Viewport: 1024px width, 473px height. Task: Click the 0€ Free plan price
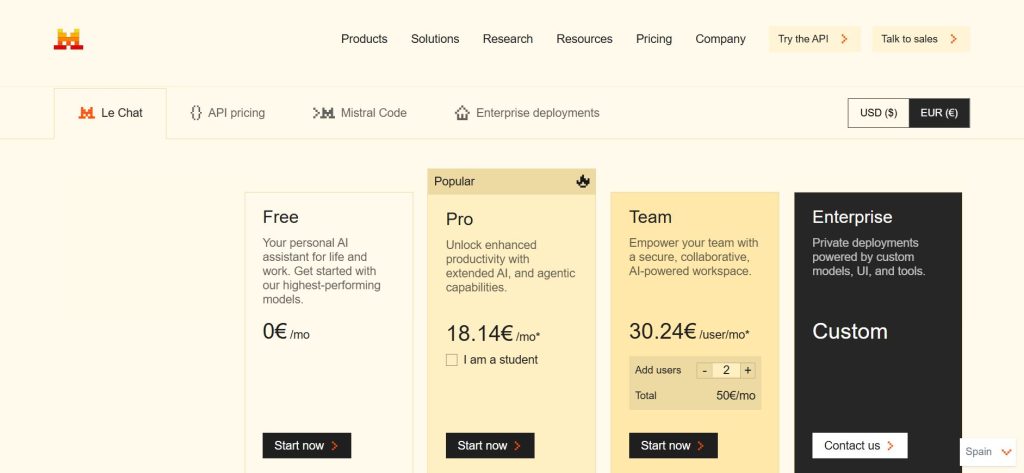tap(275, 331)
